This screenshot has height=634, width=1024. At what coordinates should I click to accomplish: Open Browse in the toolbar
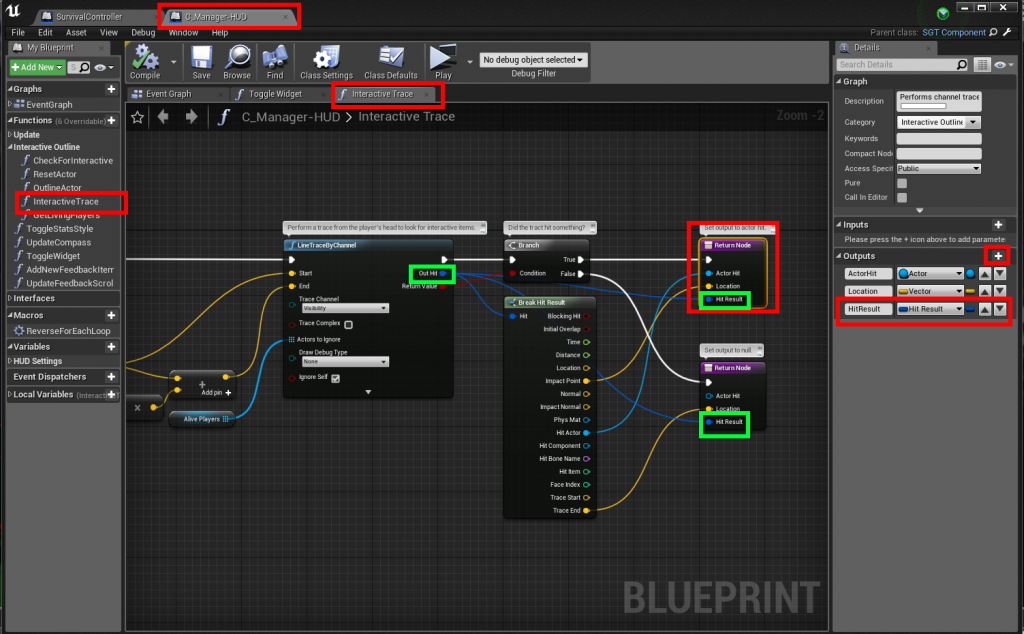point(237,58)
